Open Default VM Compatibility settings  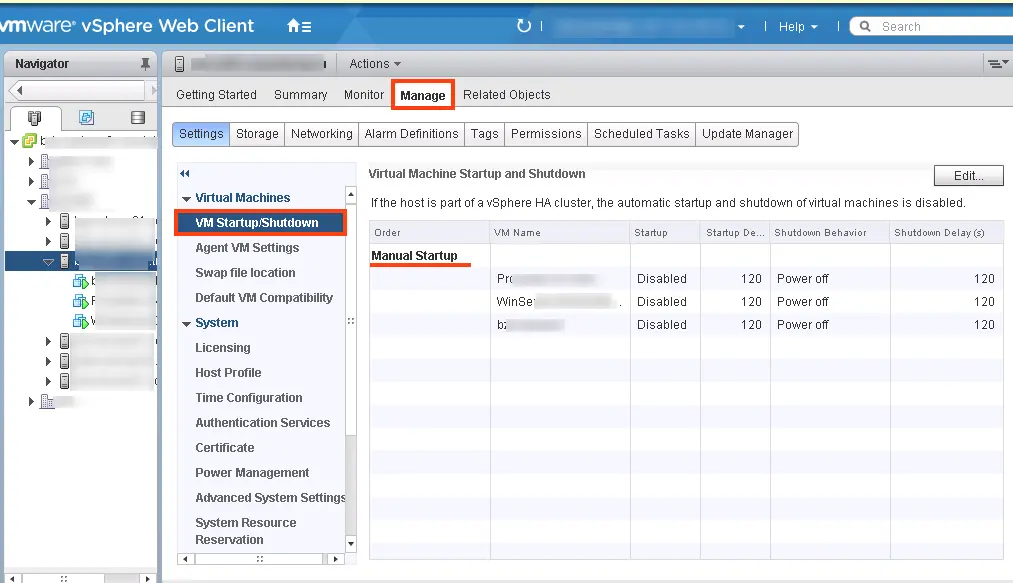point(264,297)
